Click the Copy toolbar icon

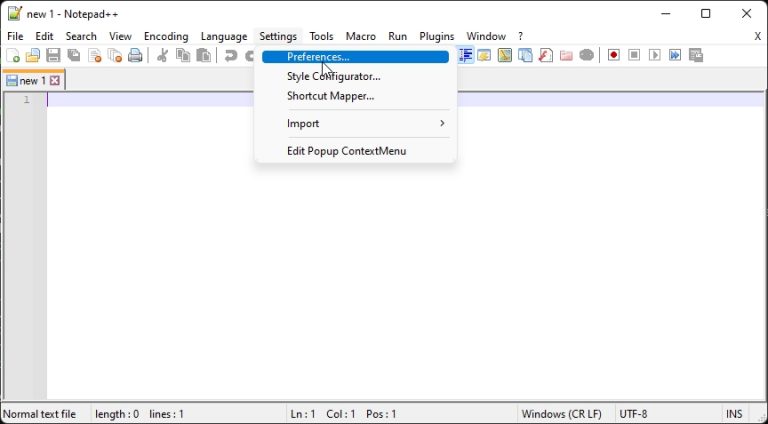(183, 55)
